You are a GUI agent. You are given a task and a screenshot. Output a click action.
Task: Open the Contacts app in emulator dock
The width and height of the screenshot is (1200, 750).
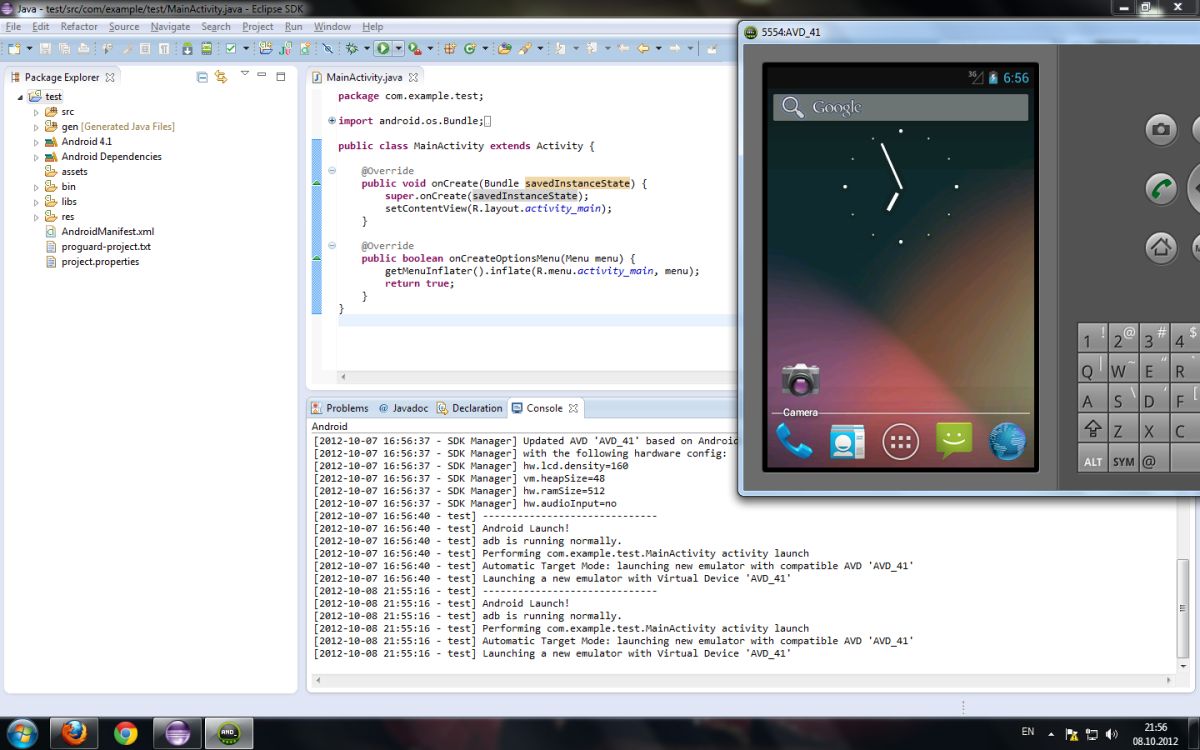[847, 441]
